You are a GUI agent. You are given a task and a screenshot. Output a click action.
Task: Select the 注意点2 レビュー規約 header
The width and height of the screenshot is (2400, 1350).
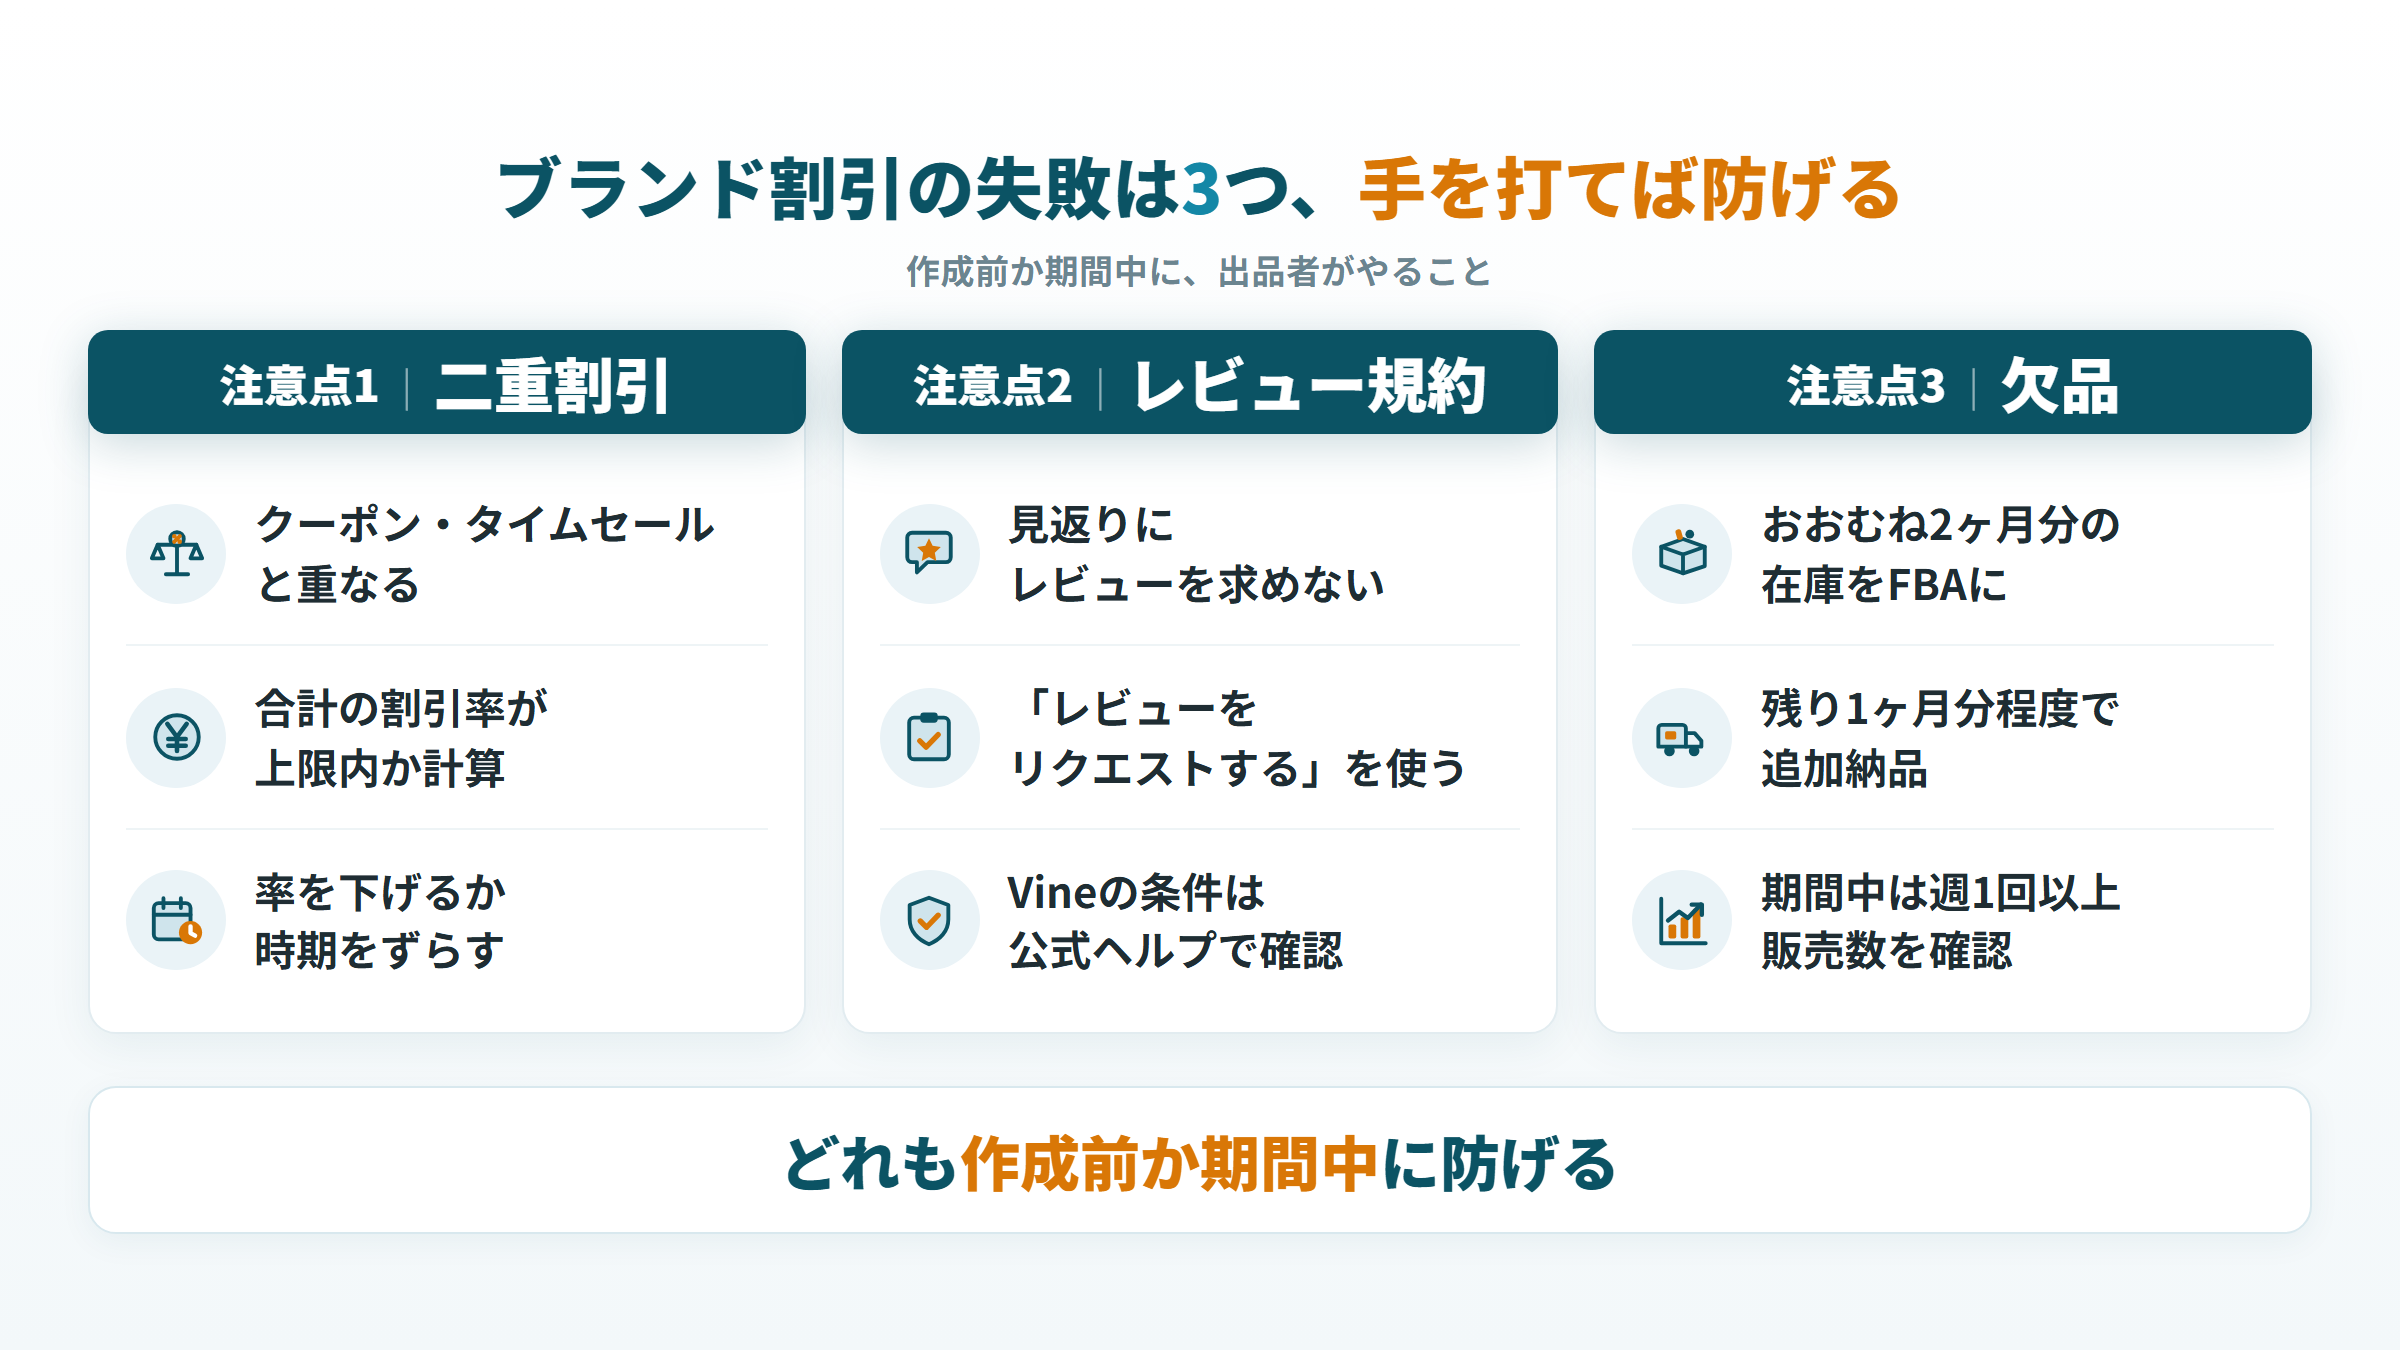click(1200, 382)
